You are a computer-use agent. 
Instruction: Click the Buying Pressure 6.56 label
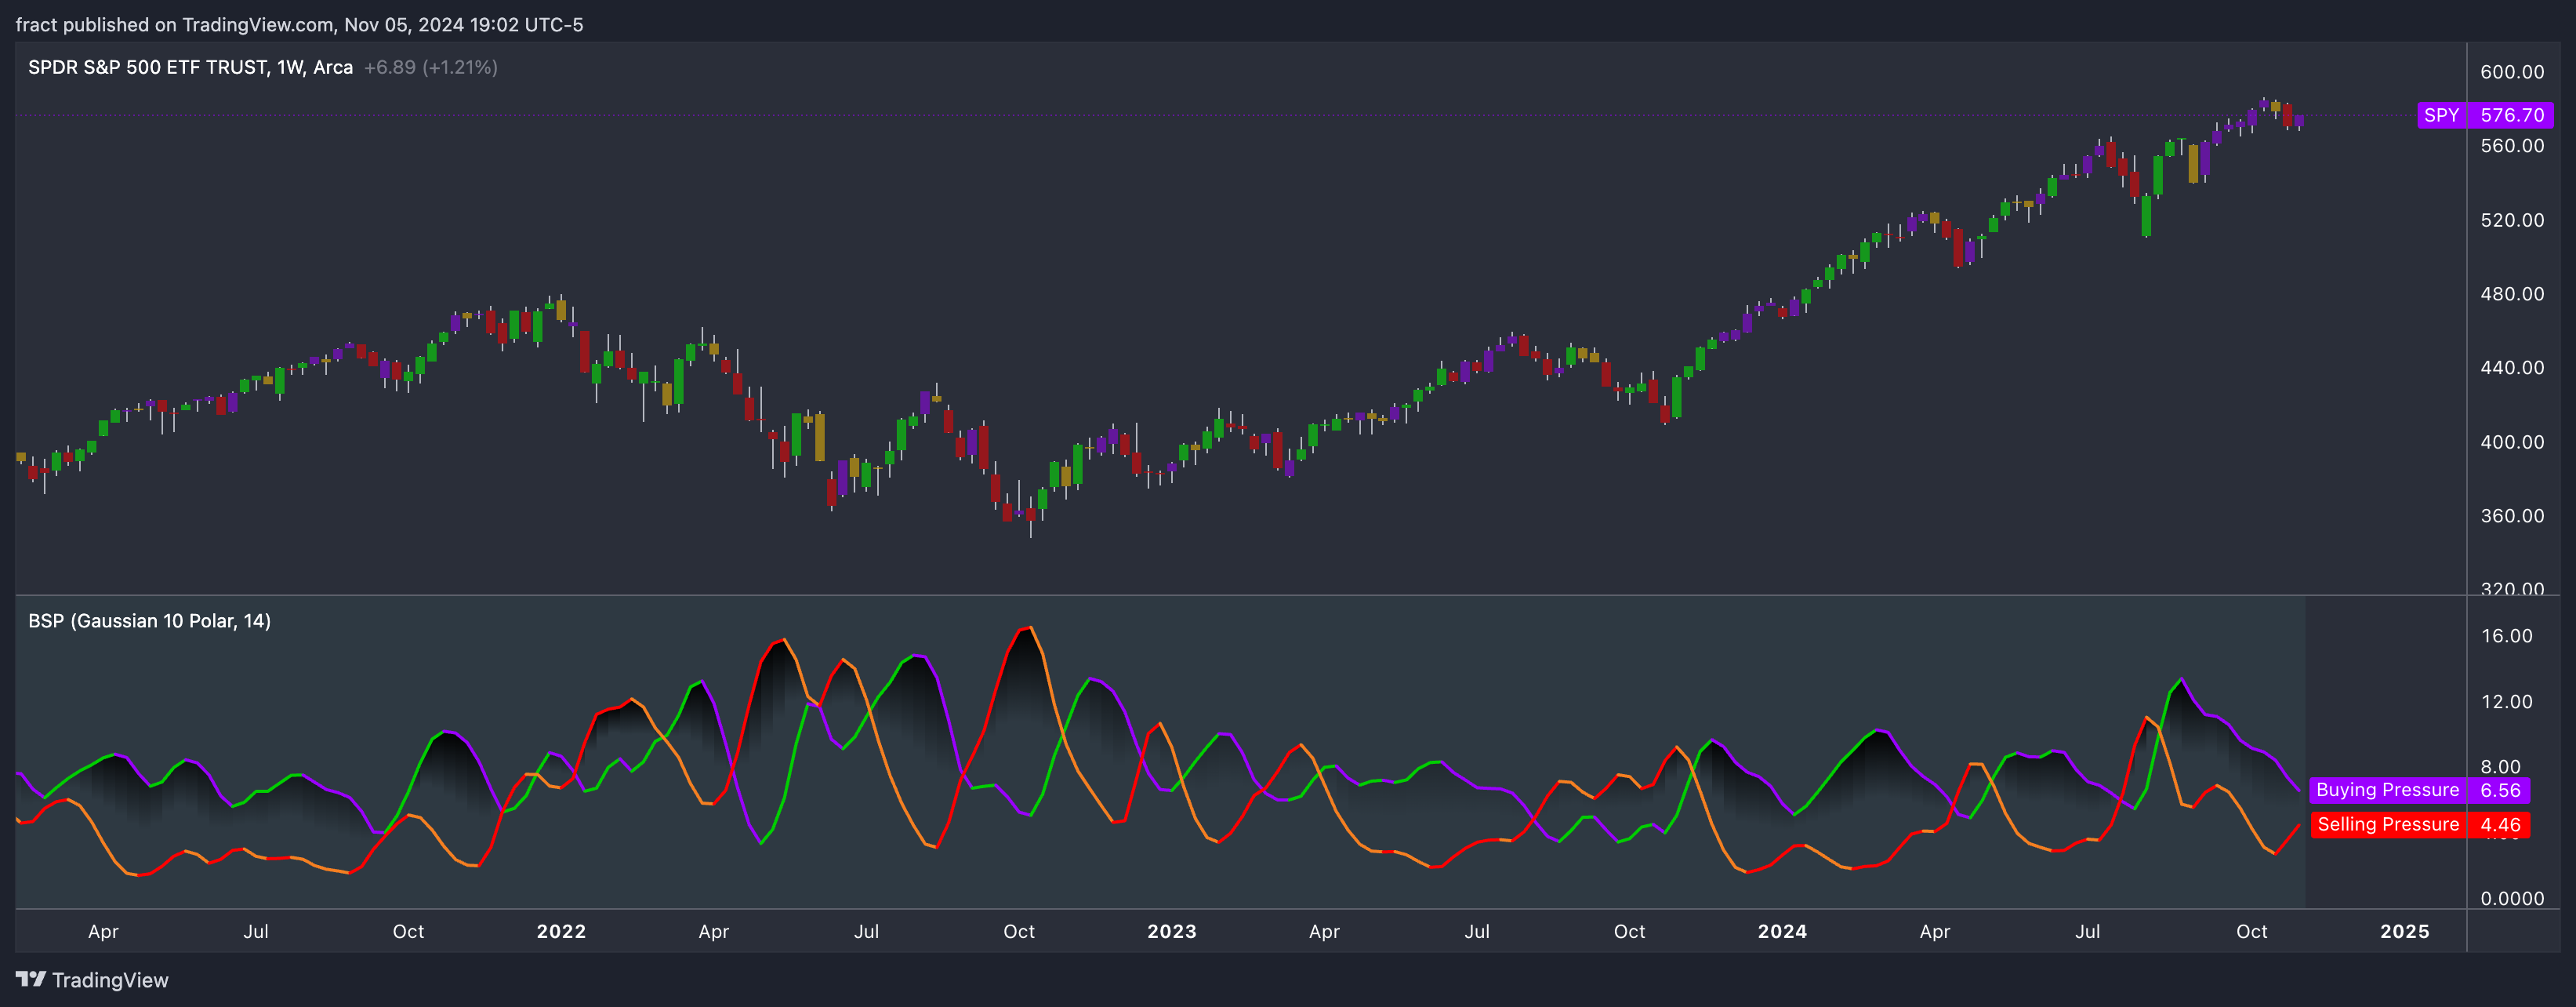[x=2419, y=790]
